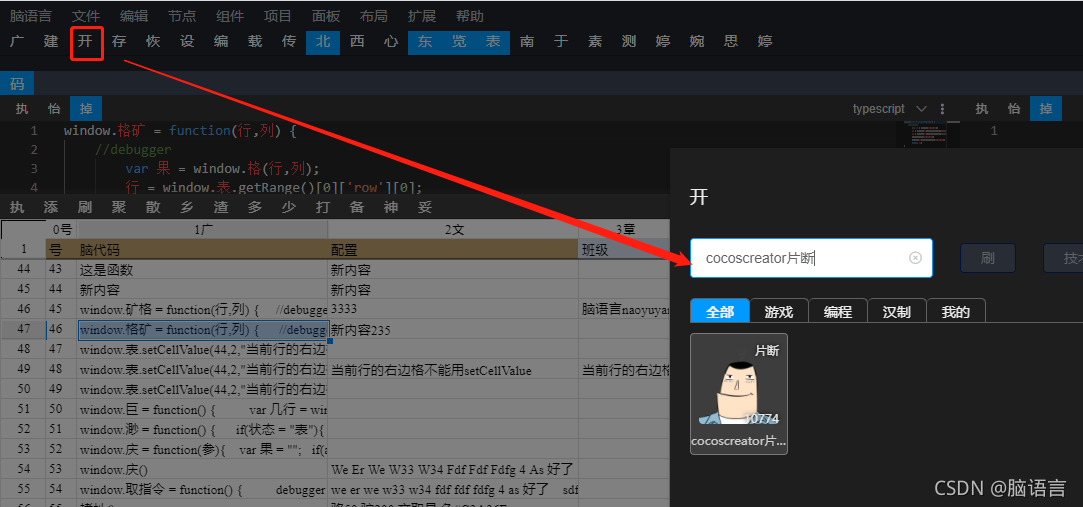Viewport: 1083px width, 507px height.
Task: Click 神 in the table toolbar
Action: [x=391, y=207]
